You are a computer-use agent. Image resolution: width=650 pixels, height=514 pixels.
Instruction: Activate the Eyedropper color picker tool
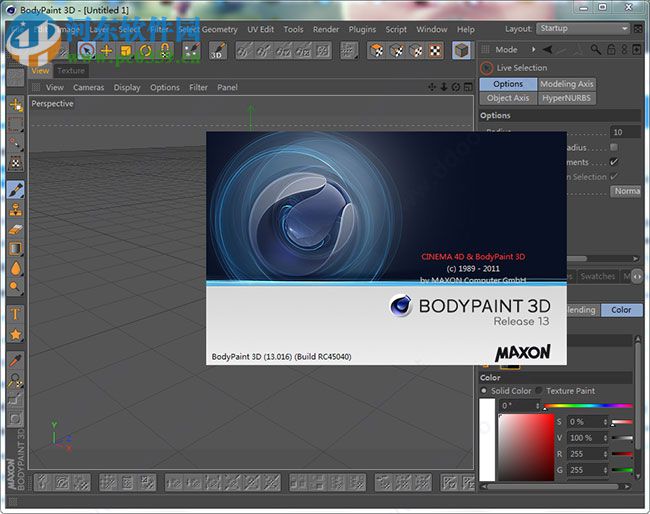16,360
